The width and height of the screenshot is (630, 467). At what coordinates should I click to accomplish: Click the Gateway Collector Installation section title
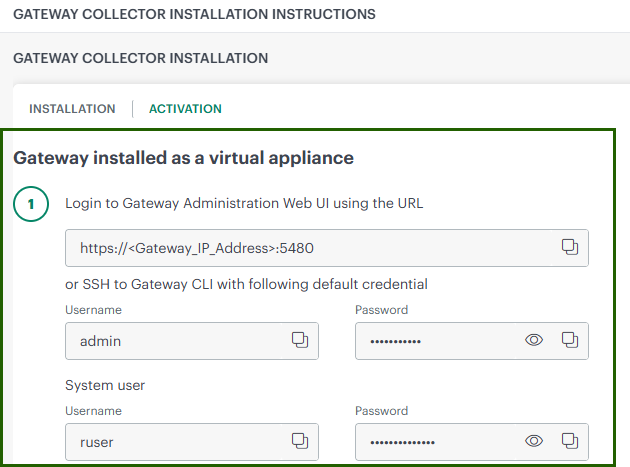tap(140, 58)
